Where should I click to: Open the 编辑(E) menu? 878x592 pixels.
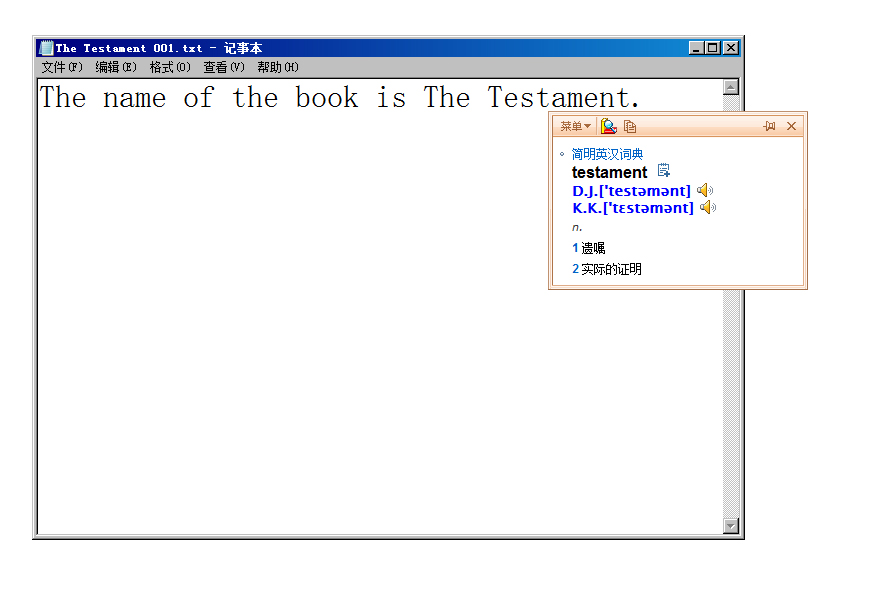tap(116, 67)
